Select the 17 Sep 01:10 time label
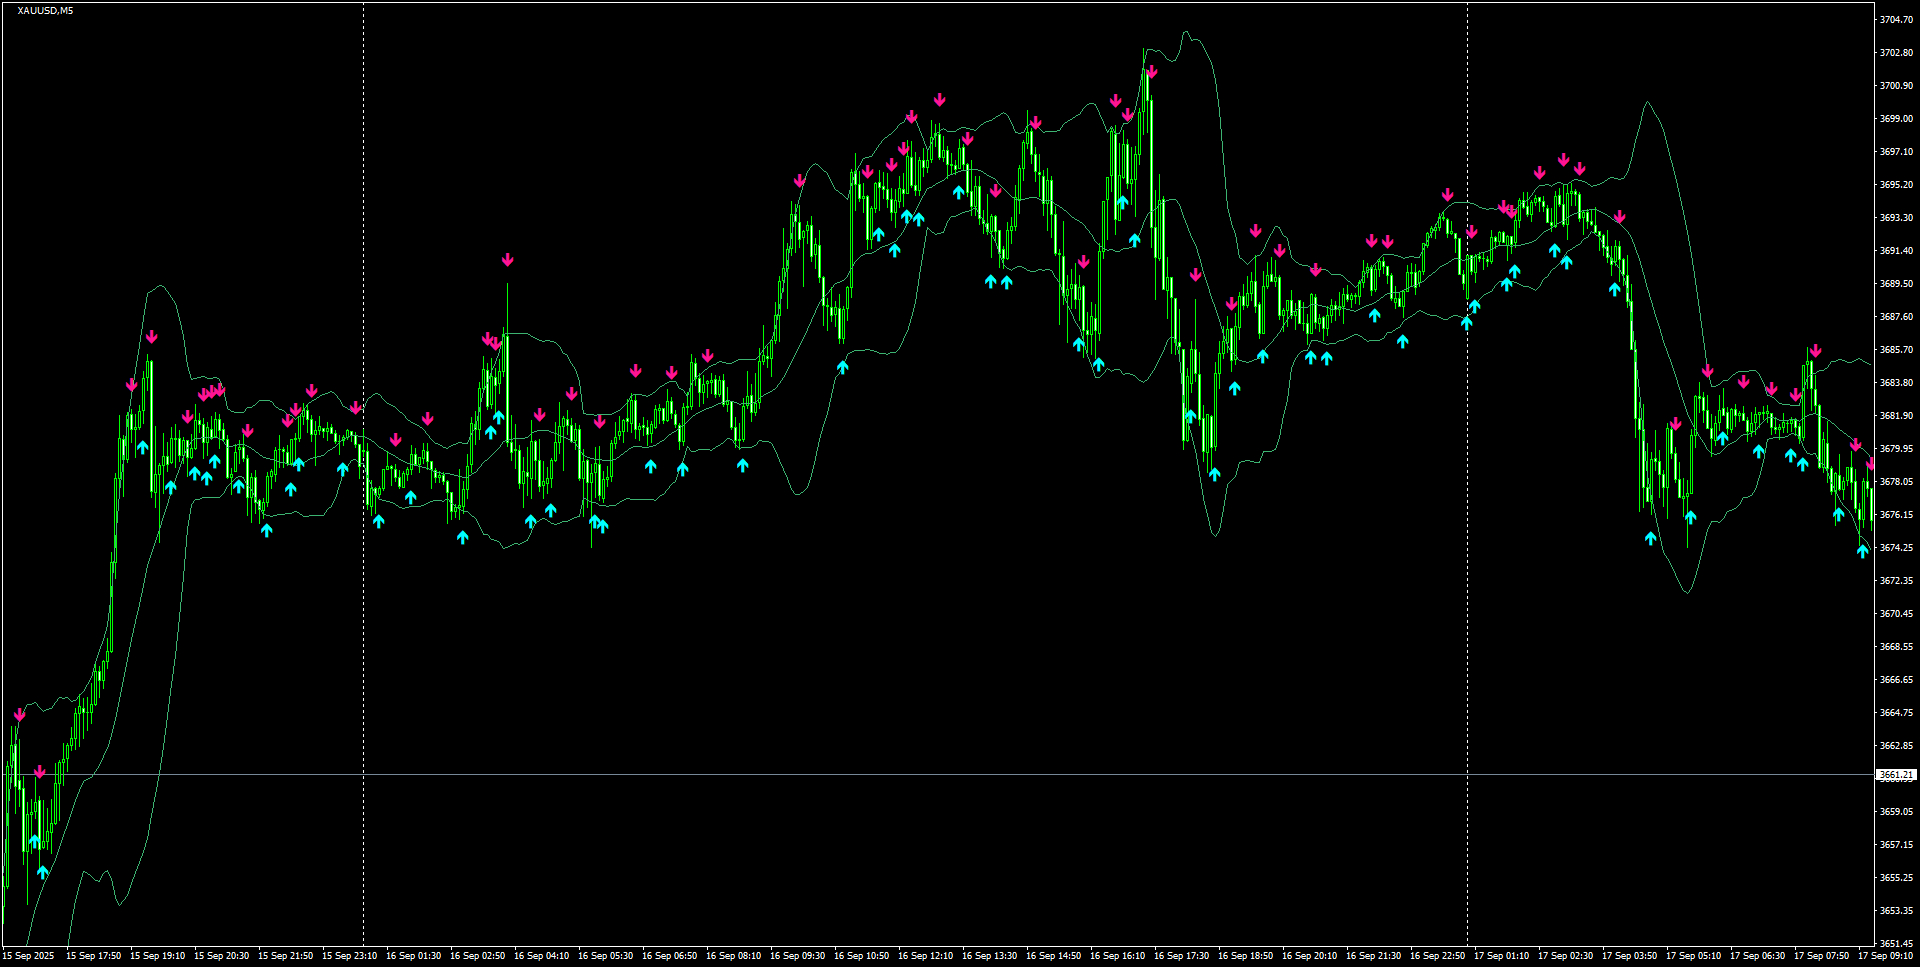This screenshot has width=1920, height=967. point(1501,956)
